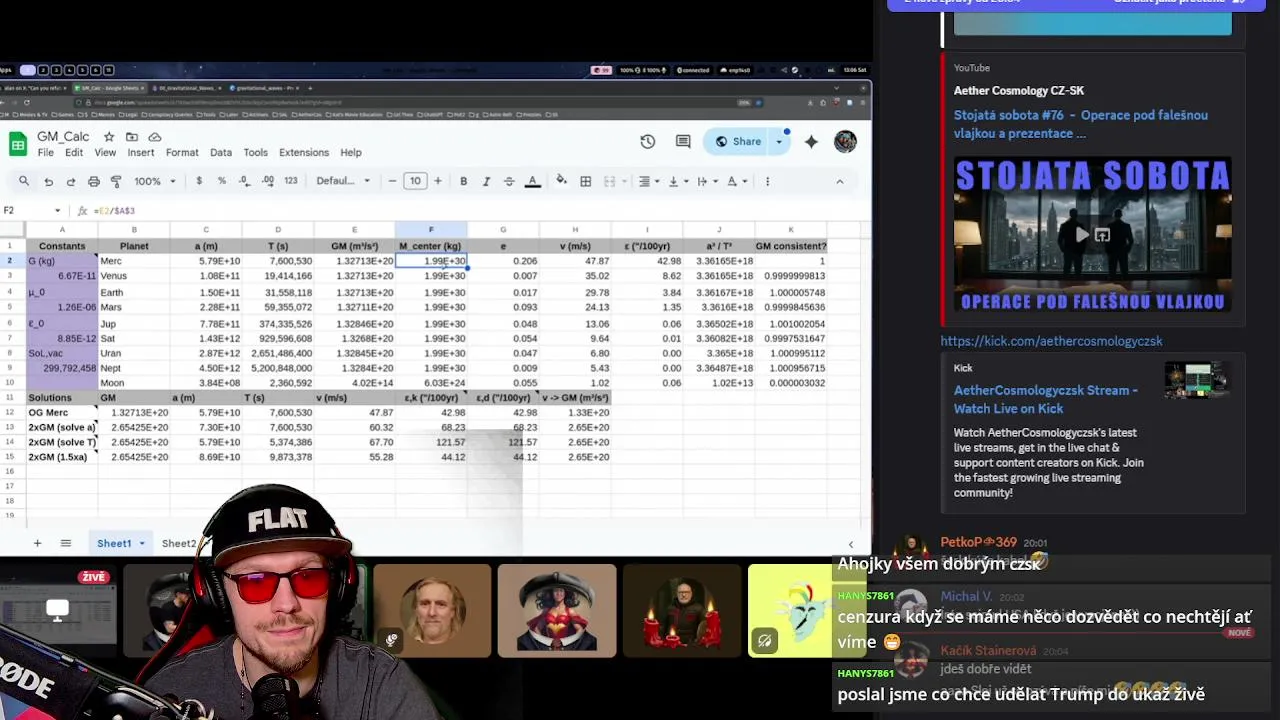The width and height of the screenshot is (1280, 720).
Task: Open the Sheet1 tab dropdown arrow
Action: click(x=142, y=544)
